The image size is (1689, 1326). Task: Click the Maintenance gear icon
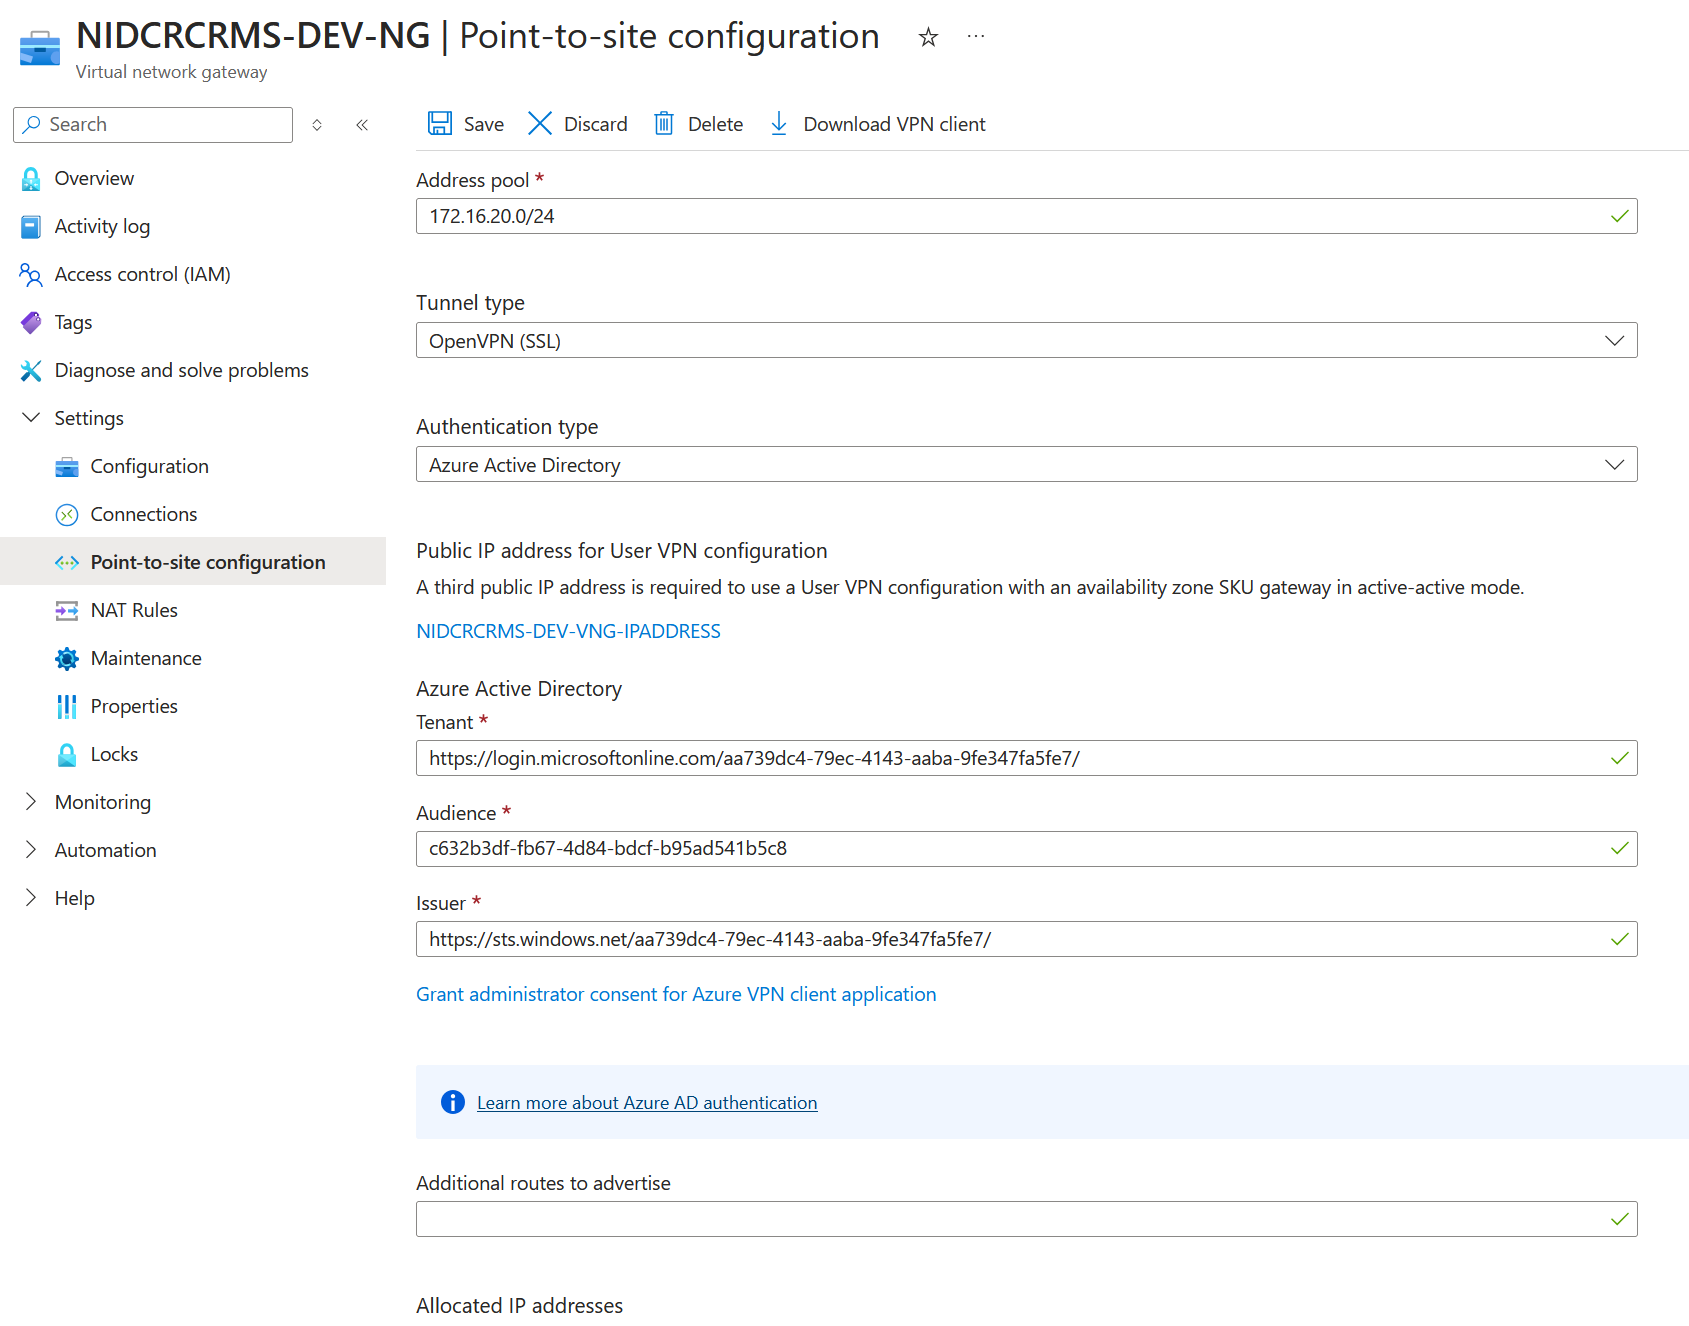tap(67, 659)
